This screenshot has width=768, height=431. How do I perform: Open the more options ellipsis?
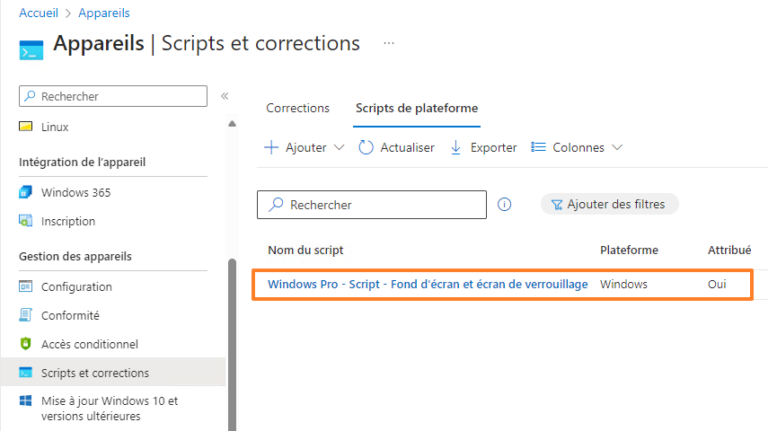(389, 44)
